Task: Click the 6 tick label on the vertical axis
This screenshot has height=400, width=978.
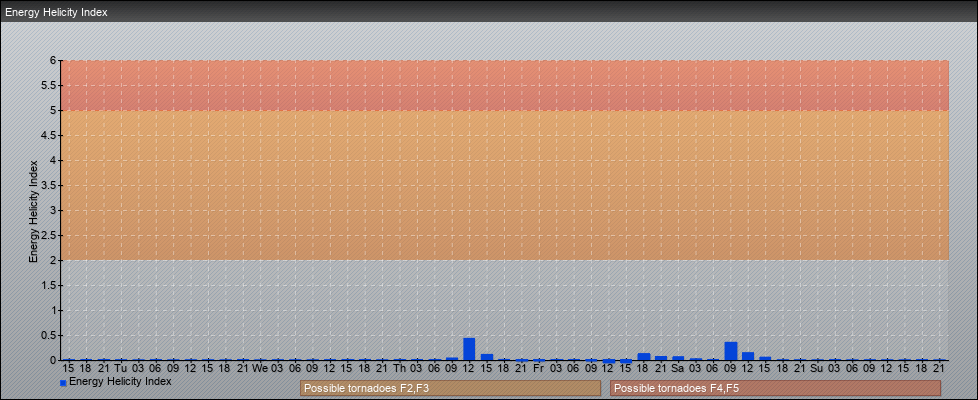Action: point(54,61)
